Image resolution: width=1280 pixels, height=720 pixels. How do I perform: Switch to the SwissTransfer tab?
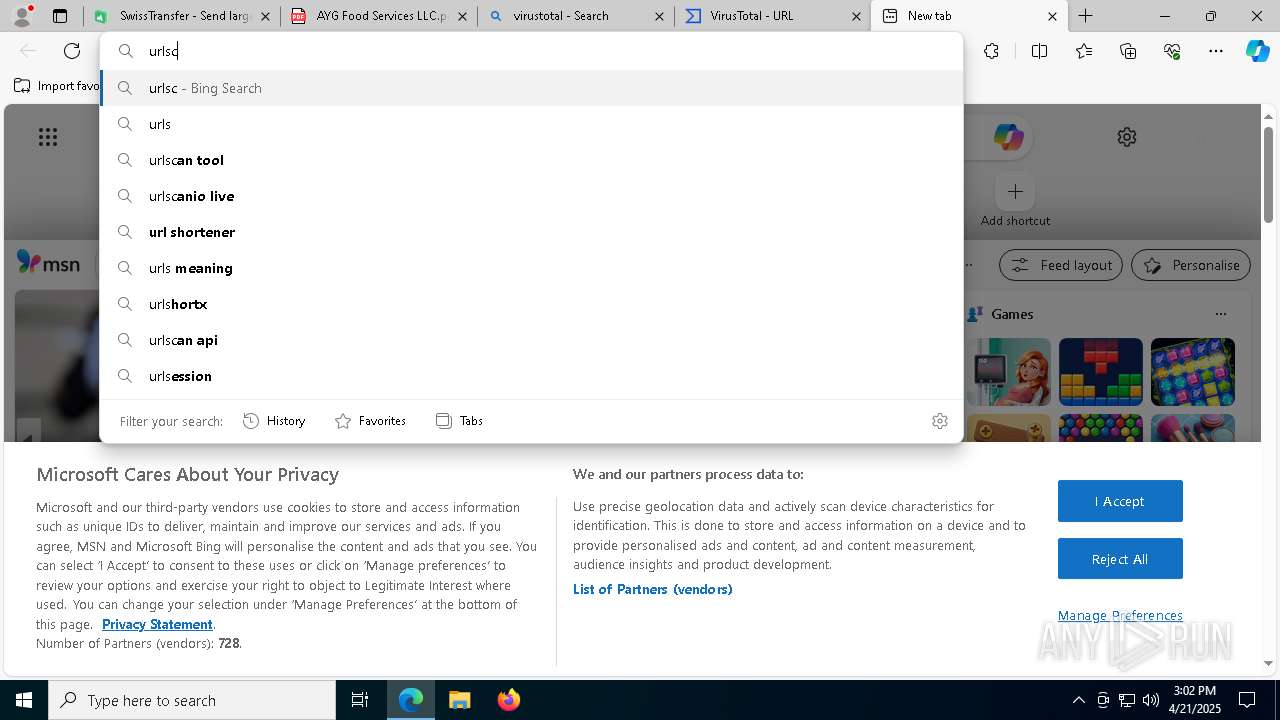(x=182, y=16)
